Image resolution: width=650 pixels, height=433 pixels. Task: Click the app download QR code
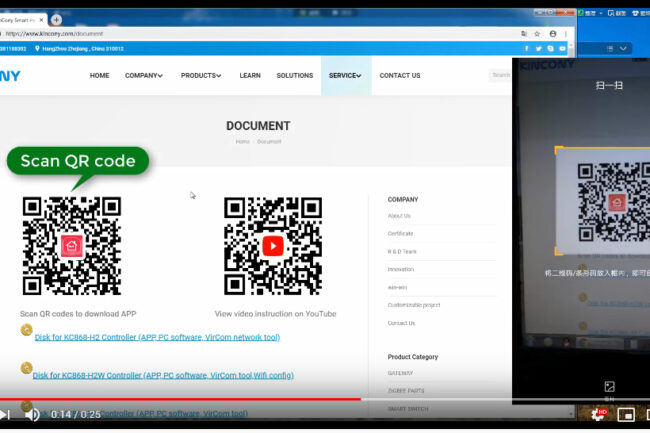(72, 246)
